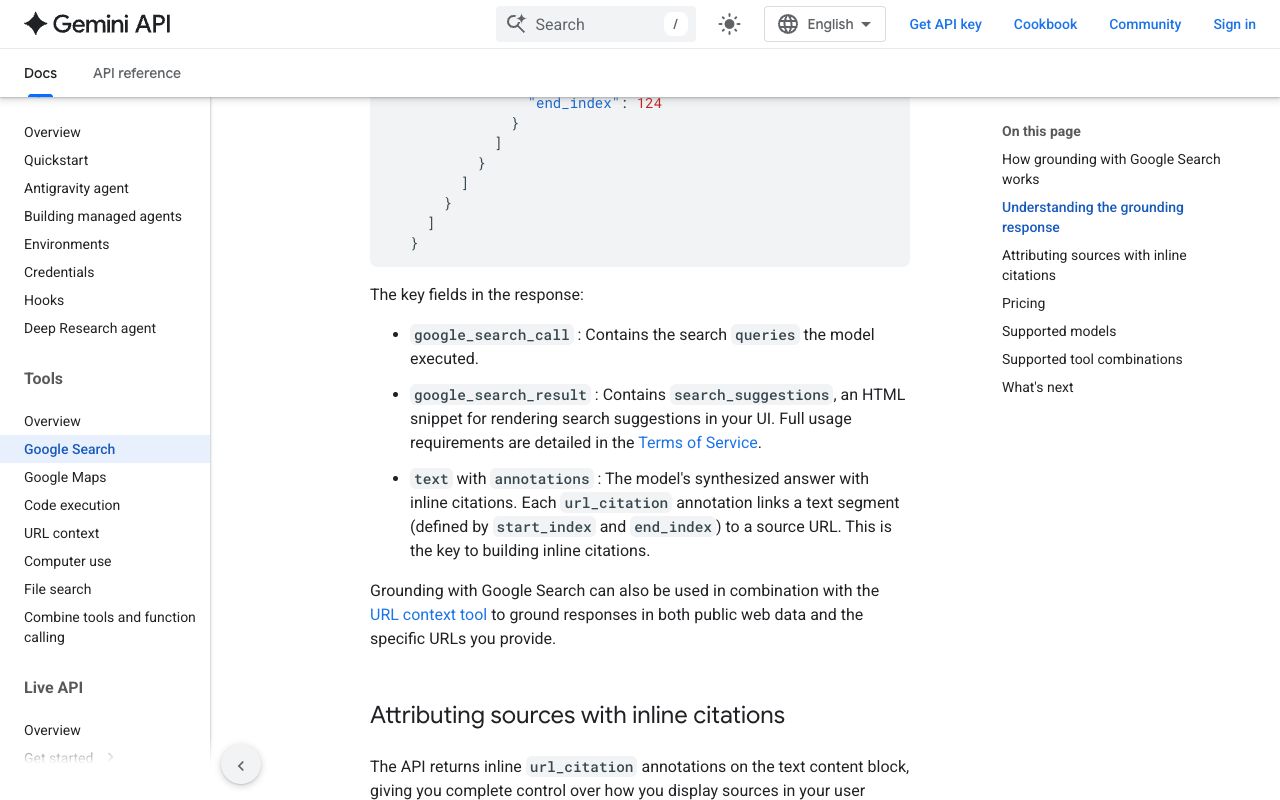This screenshot has height=800, width=1280.
Task: Open Combine tools and function calling
Action: pos(110,627)
